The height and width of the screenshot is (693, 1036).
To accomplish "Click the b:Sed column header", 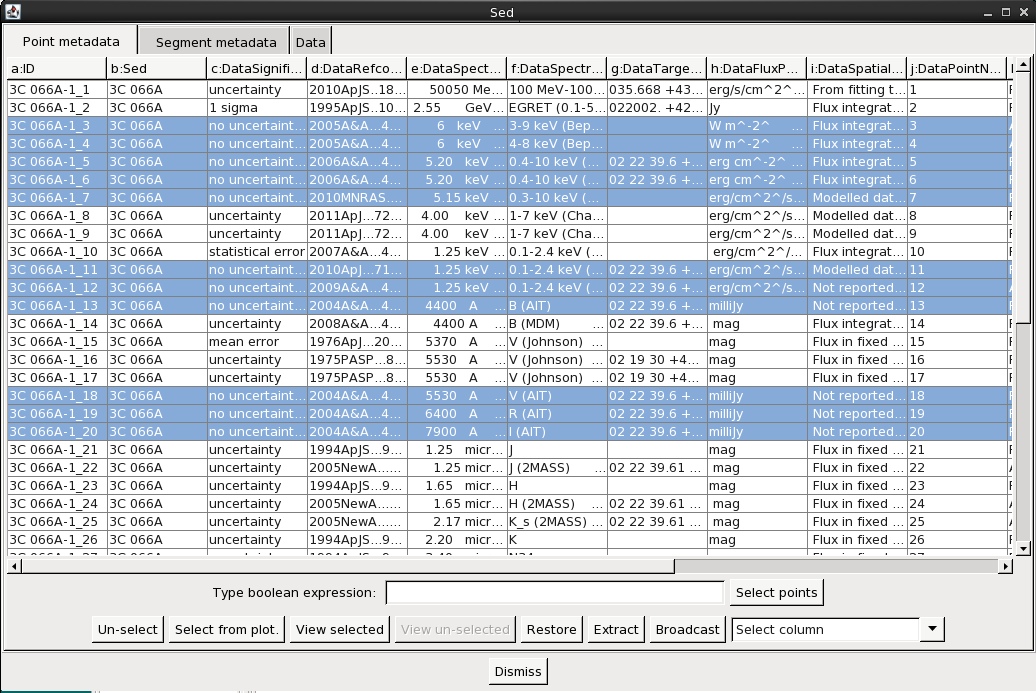I will pyautogui.click(x=156, y=69).
